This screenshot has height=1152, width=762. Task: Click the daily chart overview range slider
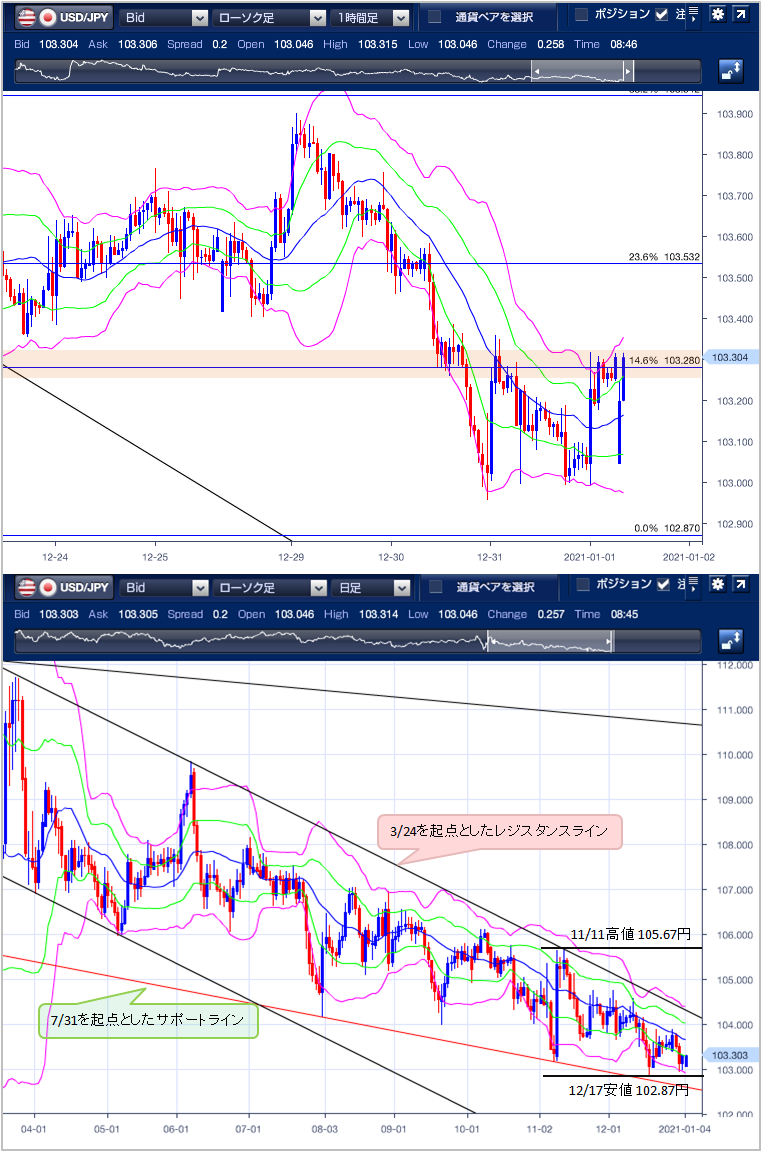(x=548, y=642)
